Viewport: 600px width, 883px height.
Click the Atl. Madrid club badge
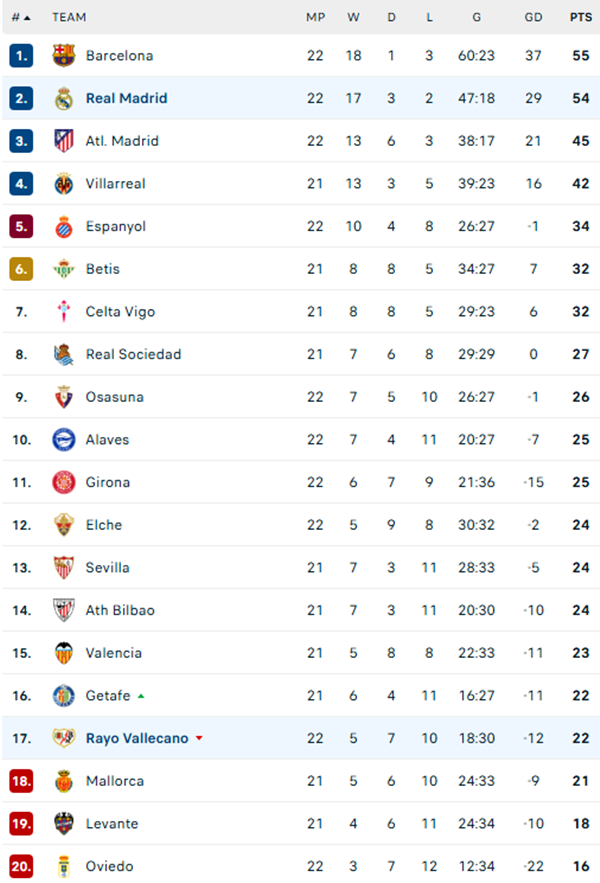[x=64, y=141]
